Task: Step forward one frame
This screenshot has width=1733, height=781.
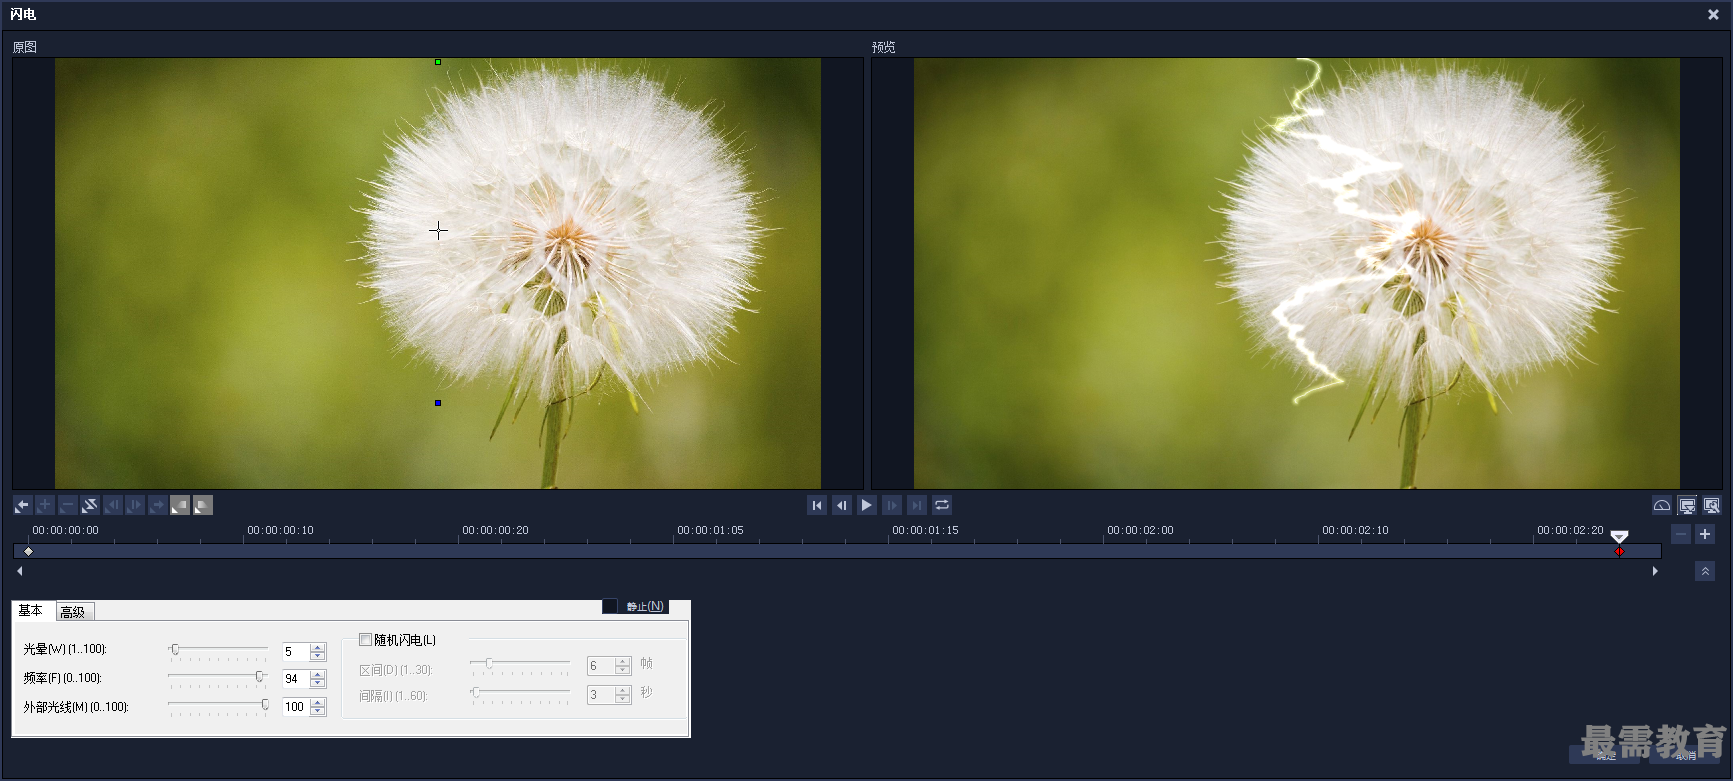Action: (892, 505)
